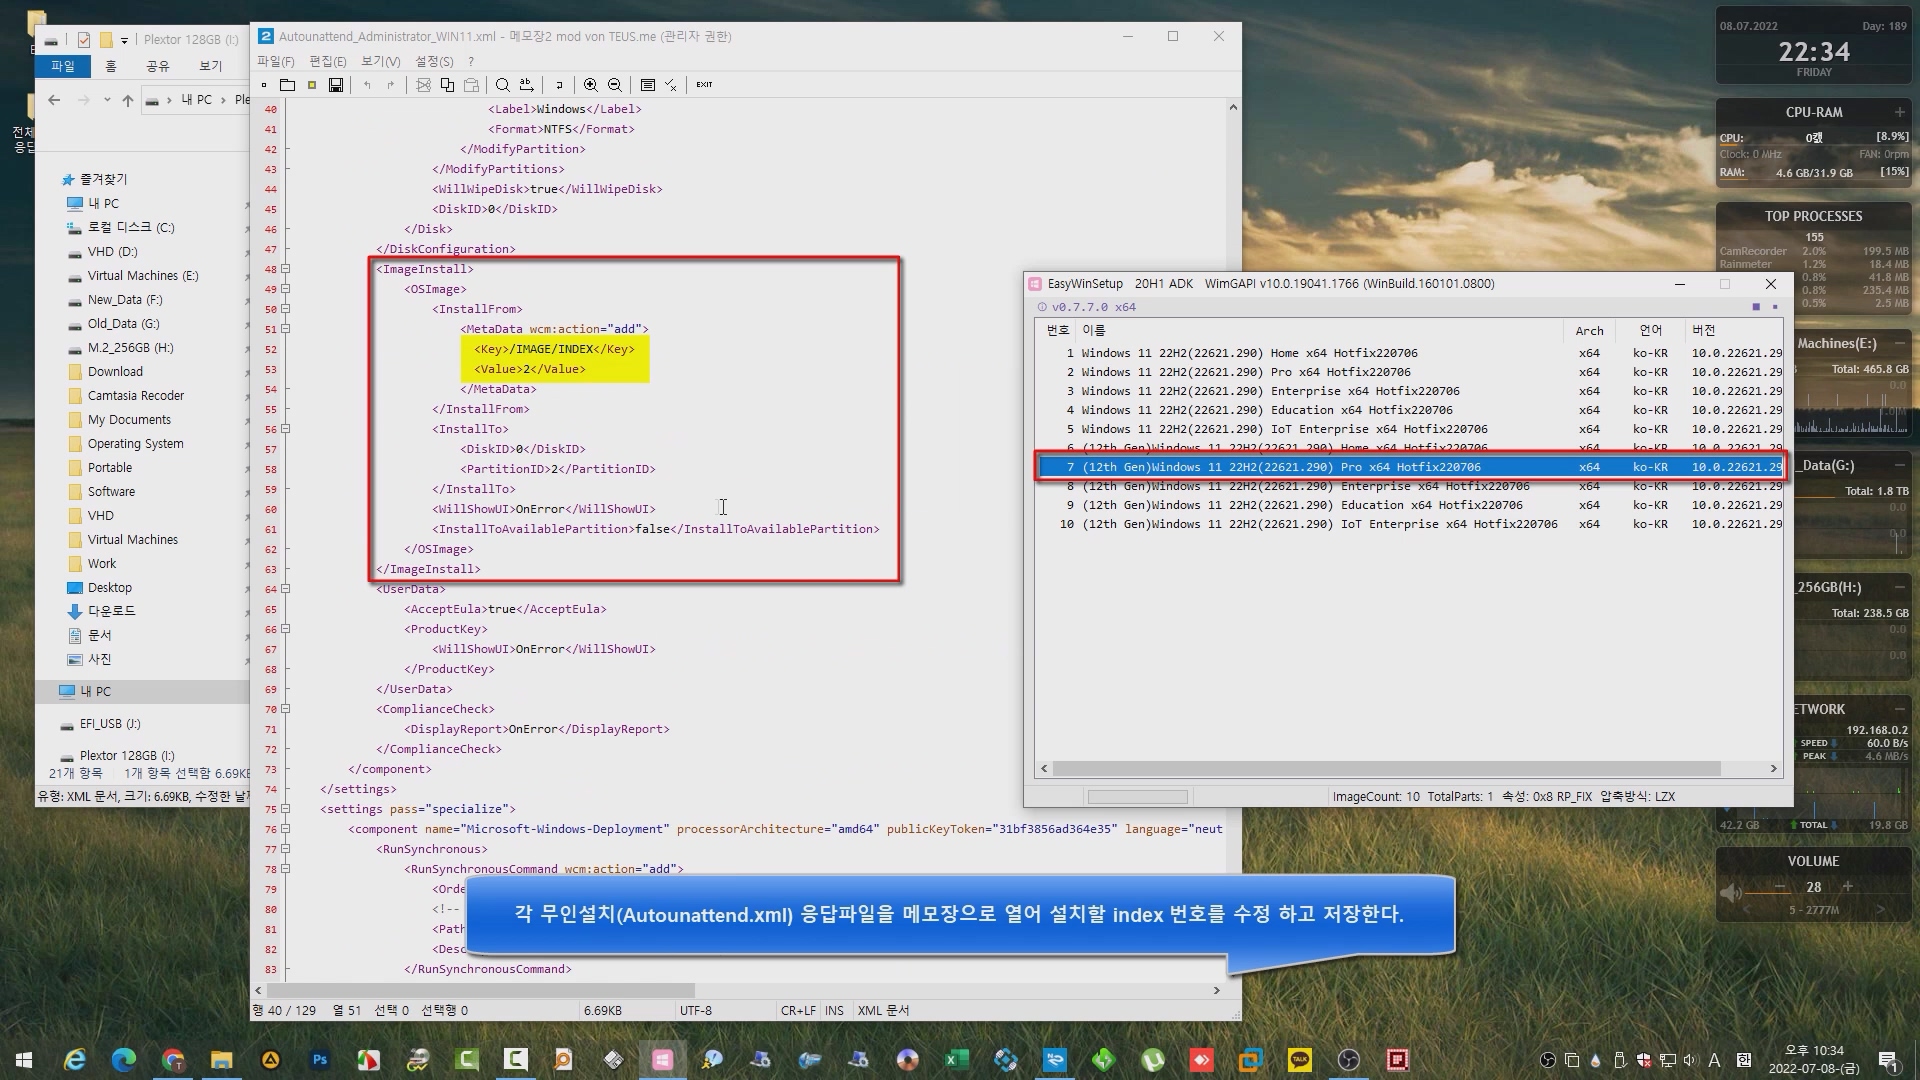Click the Back arrow in File Explorer
This screenshot has height=1080, width=1920.
(x=54, y=100)
